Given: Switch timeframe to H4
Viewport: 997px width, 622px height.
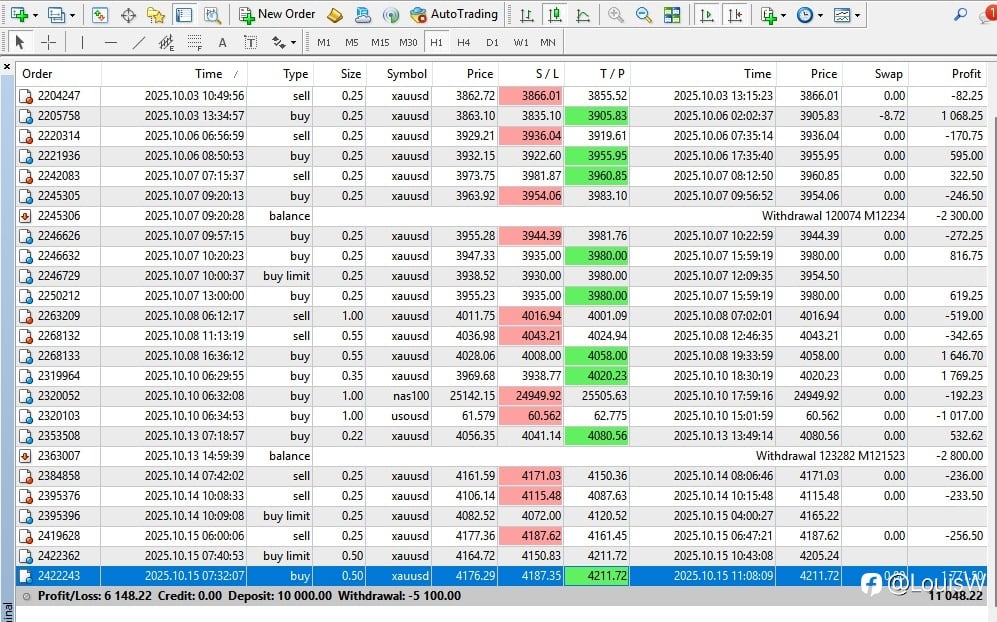Looking at the screenshot, I should click(x=464, y=43).
